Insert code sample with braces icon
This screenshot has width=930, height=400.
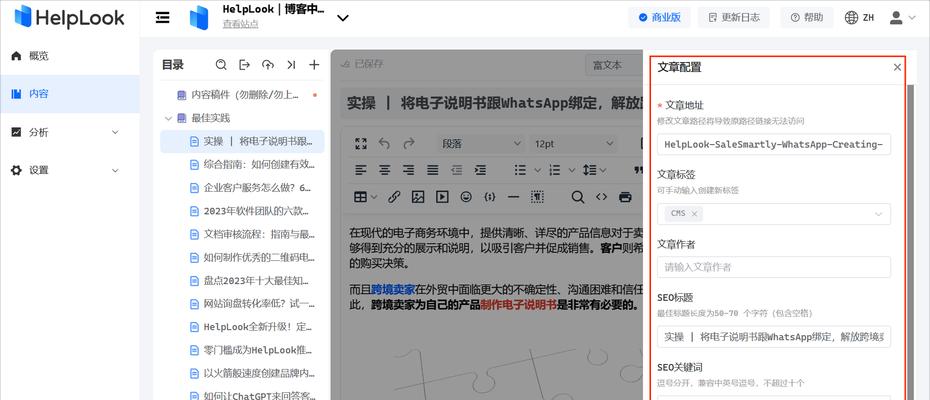pyautogui.click(x=489, y=197)
